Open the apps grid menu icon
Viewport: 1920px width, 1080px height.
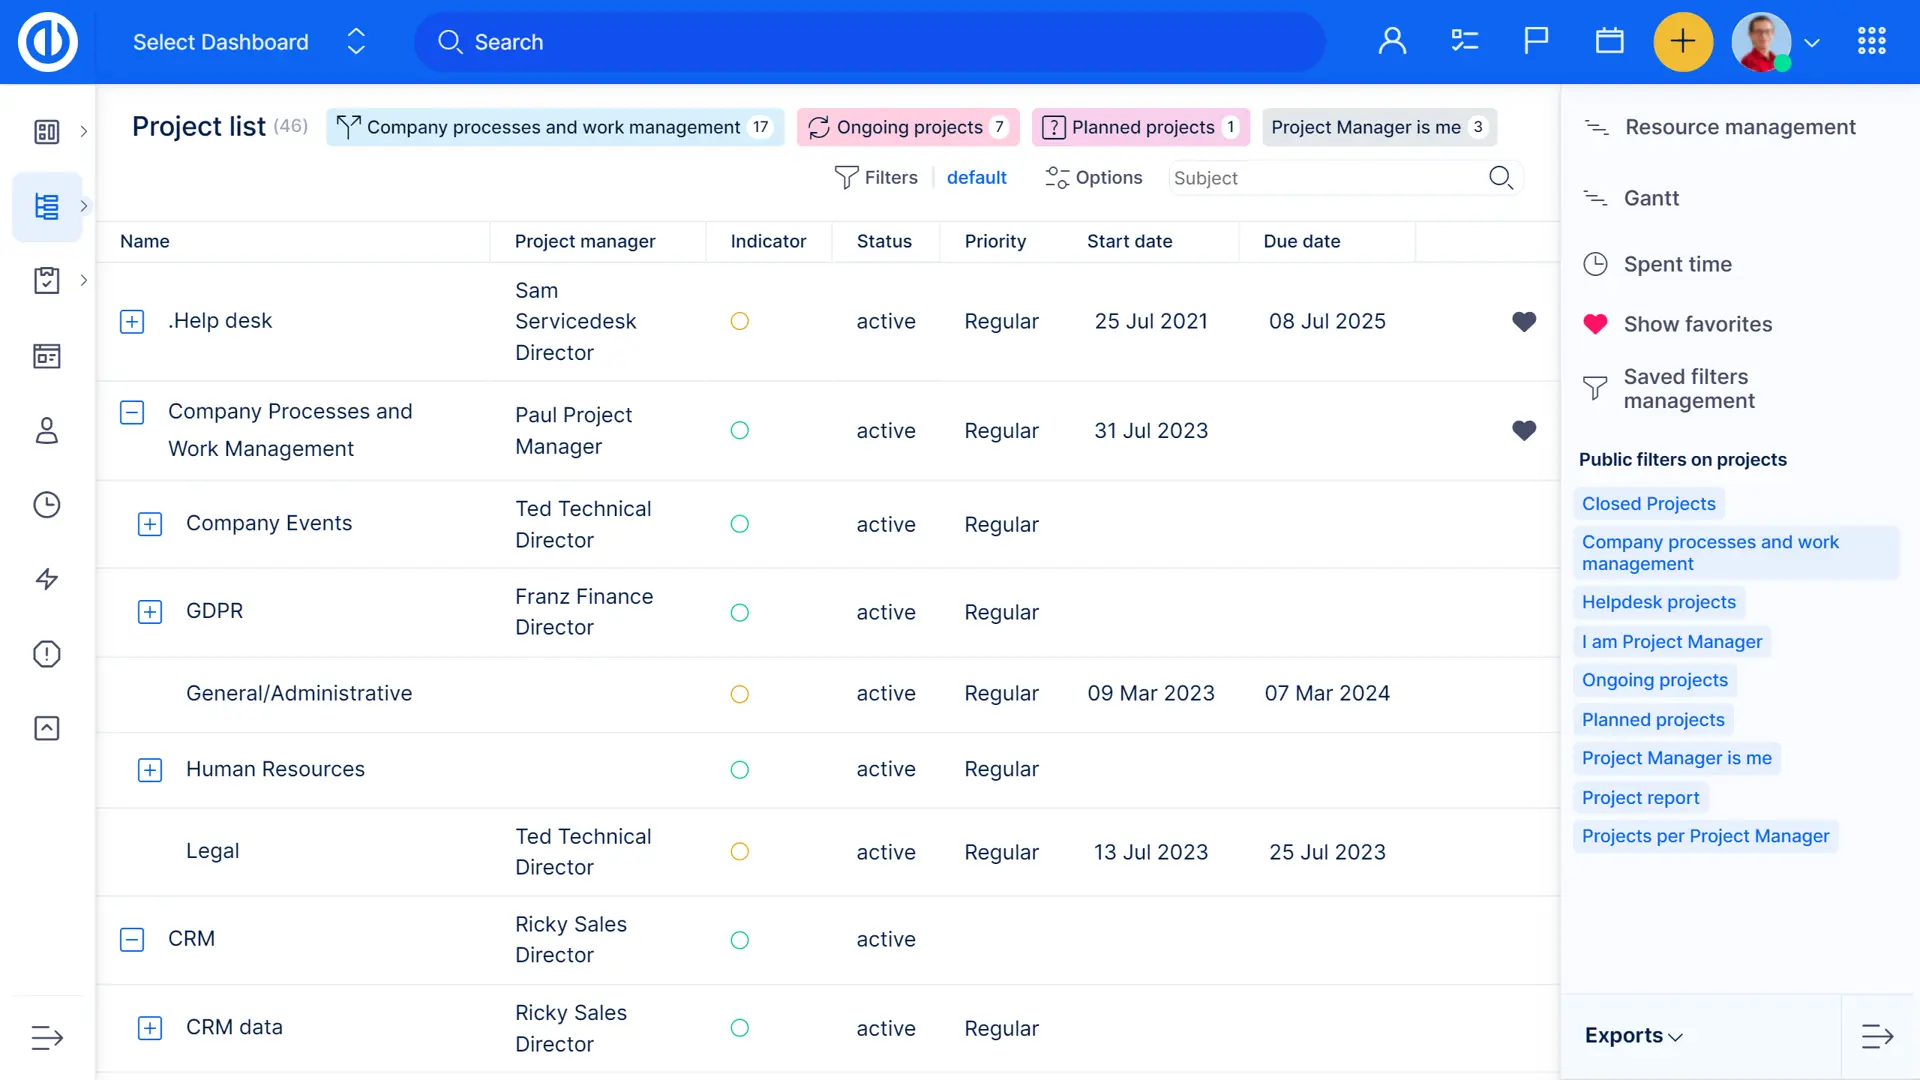click(1871, 41)
